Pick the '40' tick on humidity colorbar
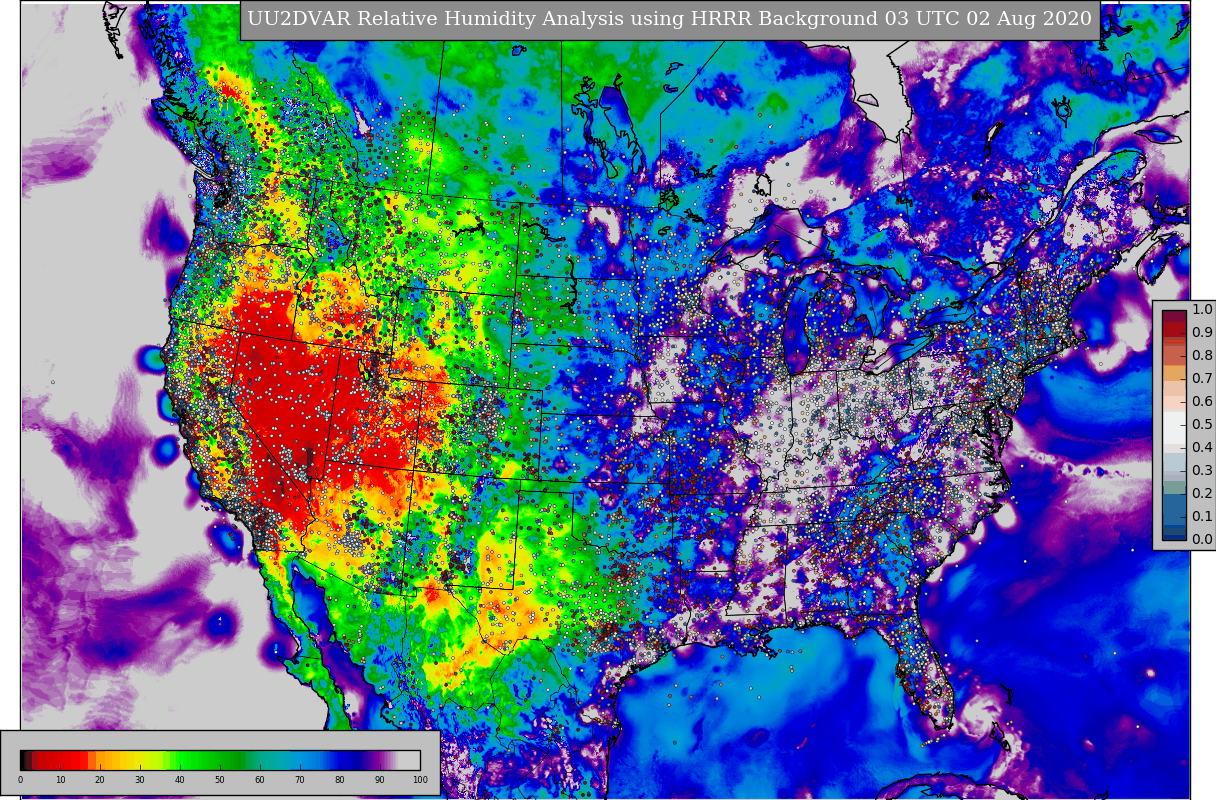The height and width of the screenshot is (800, 1216). [180, 780]
